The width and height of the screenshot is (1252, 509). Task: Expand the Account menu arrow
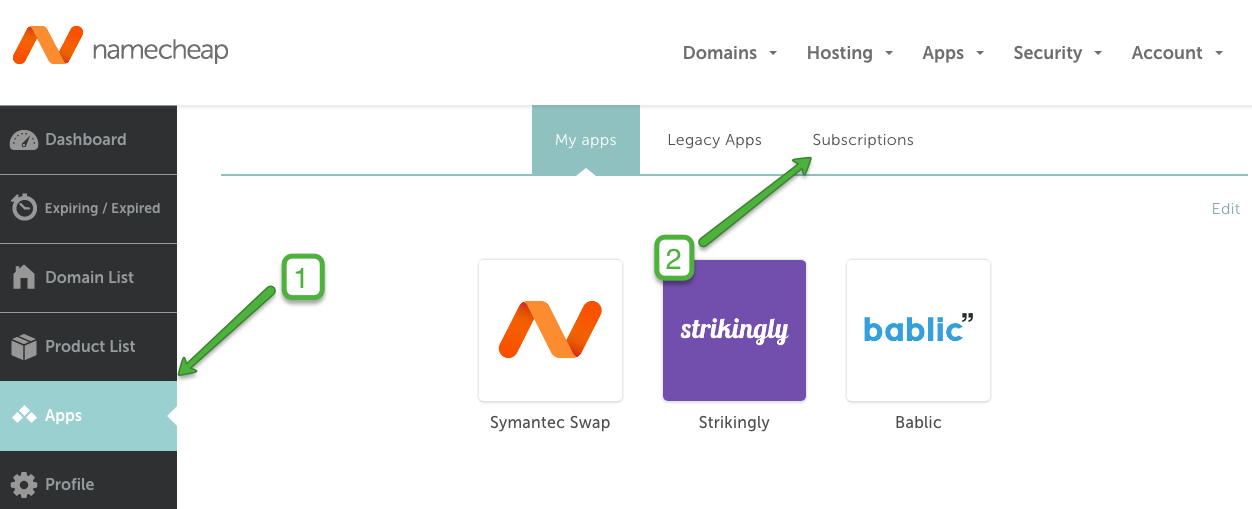coord(1219,54)
